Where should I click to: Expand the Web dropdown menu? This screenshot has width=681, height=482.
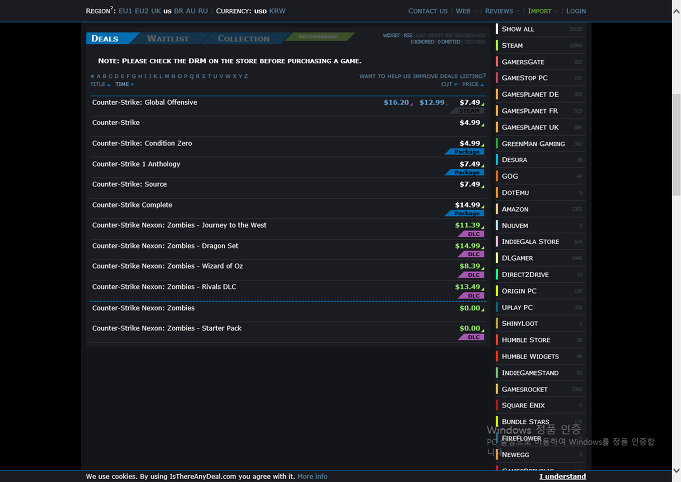coord(466,11)
